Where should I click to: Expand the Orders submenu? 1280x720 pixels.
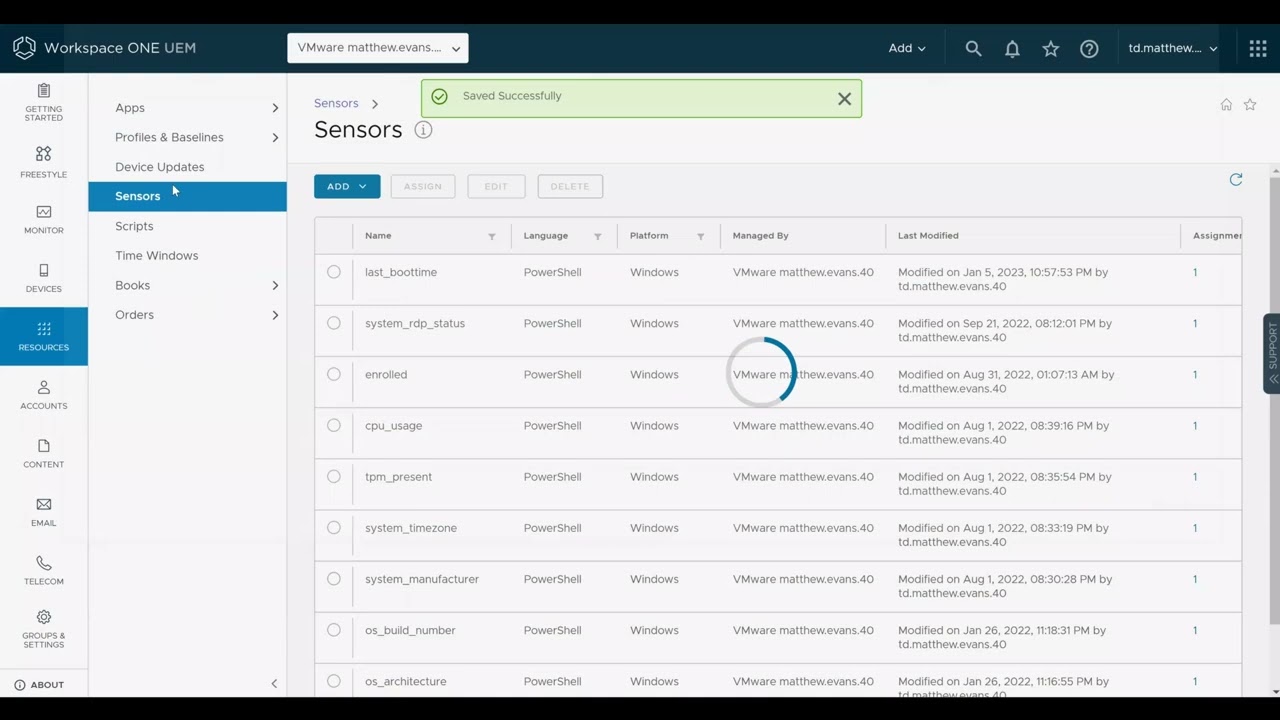(x=275, y=315)
